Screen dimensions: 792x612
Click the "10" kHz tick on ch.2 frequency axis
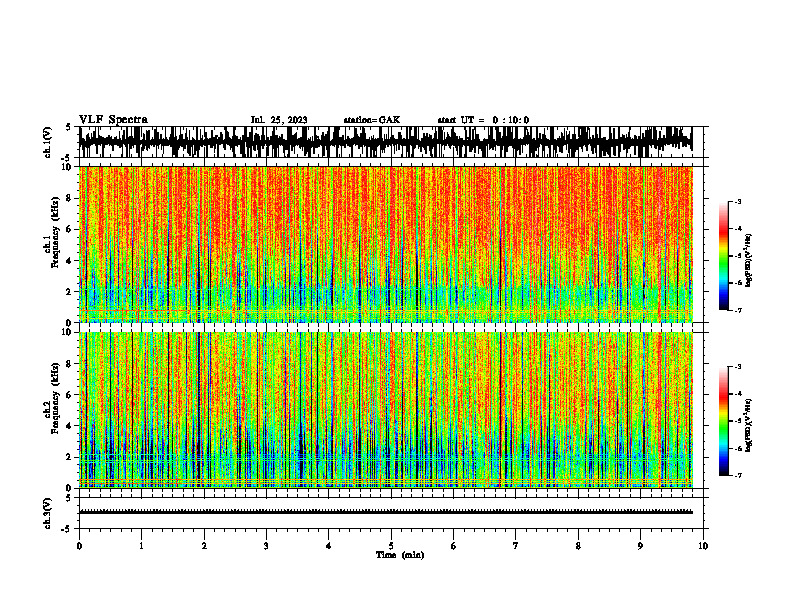pos(68,332)
